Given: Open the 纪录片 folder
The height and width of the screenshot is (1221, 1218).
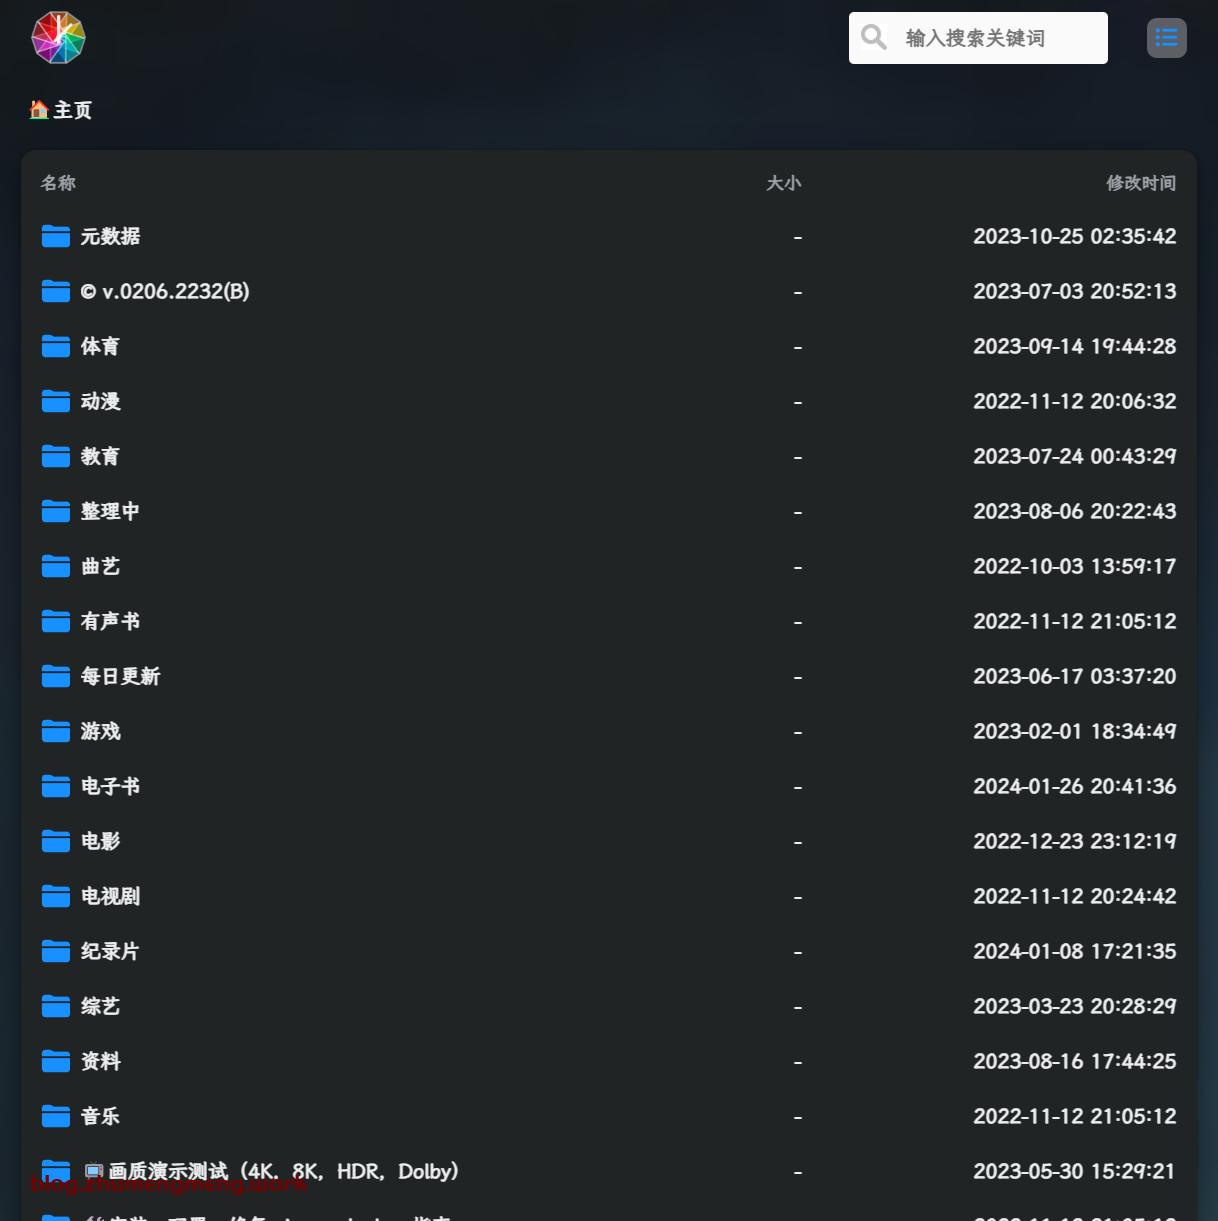Looking at the screenshot, I should tap(110, 951).
